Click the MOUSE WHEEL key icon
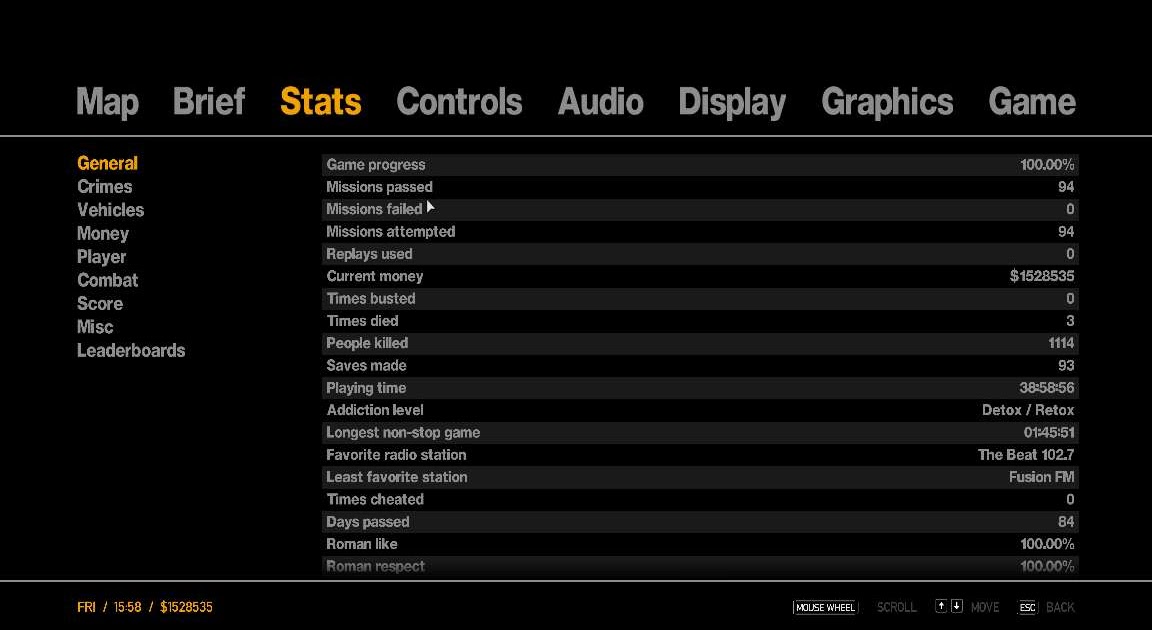Screen dimensions: 1152x630 pos(825,607)
